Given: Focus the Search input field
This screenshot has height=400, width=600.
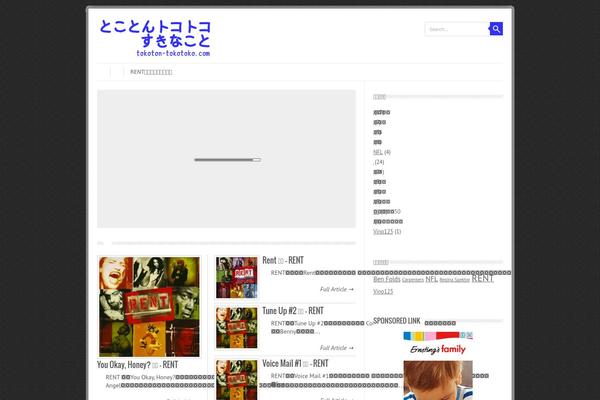Looking at the screenshot, I should 457,29.
